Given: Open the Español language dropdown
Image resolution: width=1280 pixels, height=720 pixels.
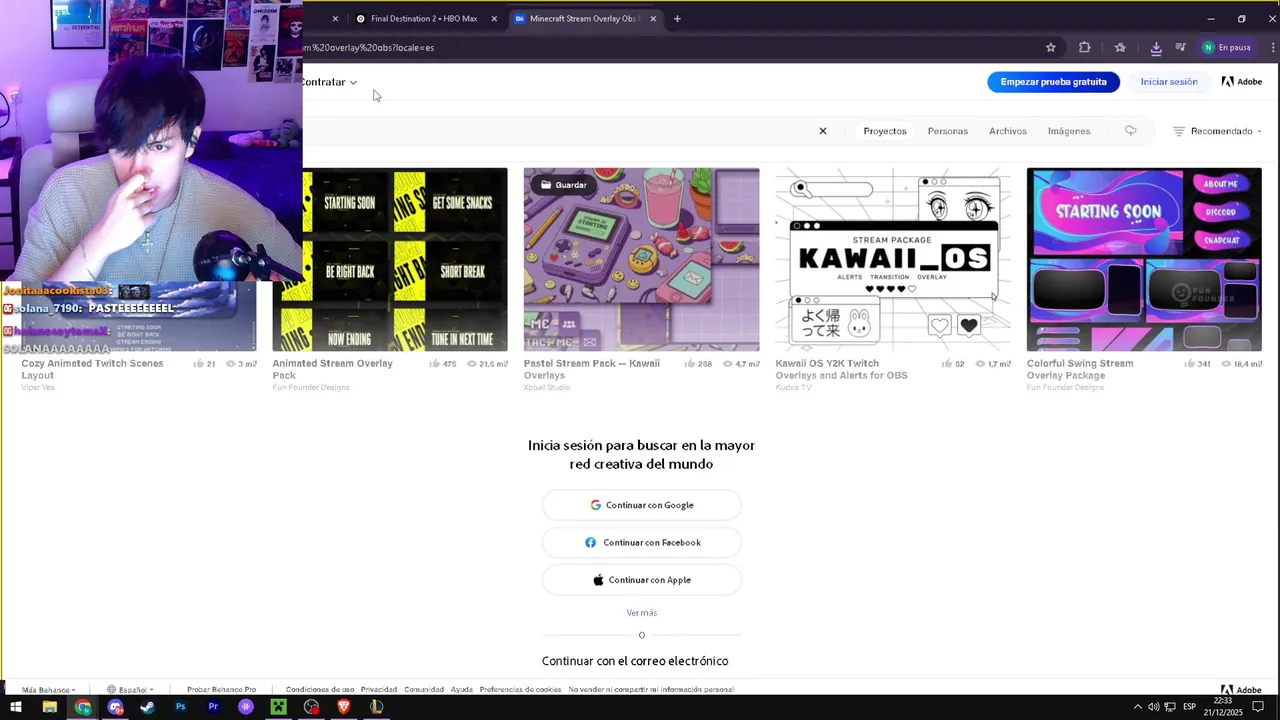Looking at the screenshot, I should [x=130, y=690].
